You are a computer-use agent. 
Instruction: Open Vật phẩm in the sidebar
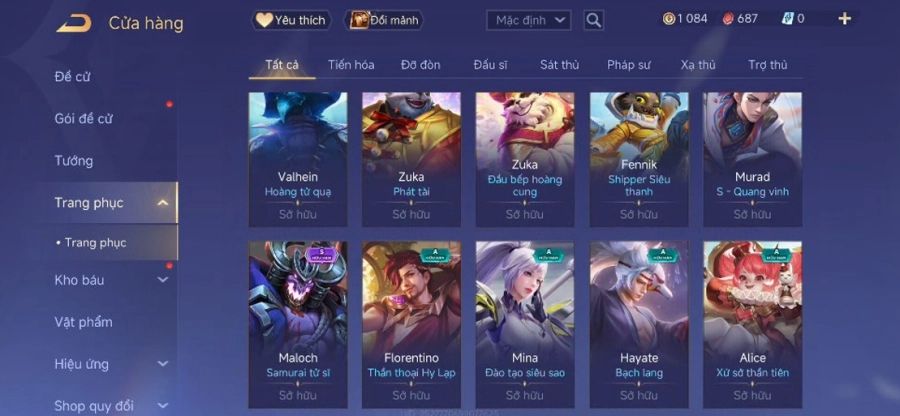pyautogui.click(x=83, y=322)
